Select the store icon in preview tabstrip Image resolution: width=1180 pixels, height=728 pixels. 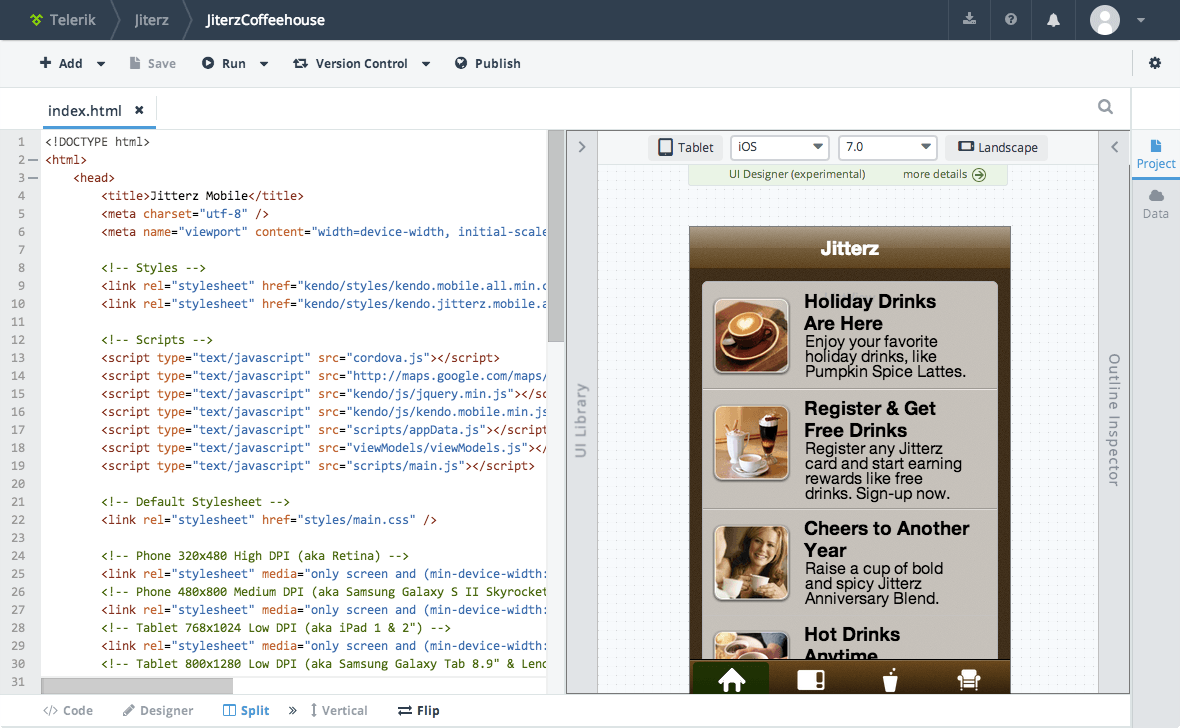tap(969, 680)
